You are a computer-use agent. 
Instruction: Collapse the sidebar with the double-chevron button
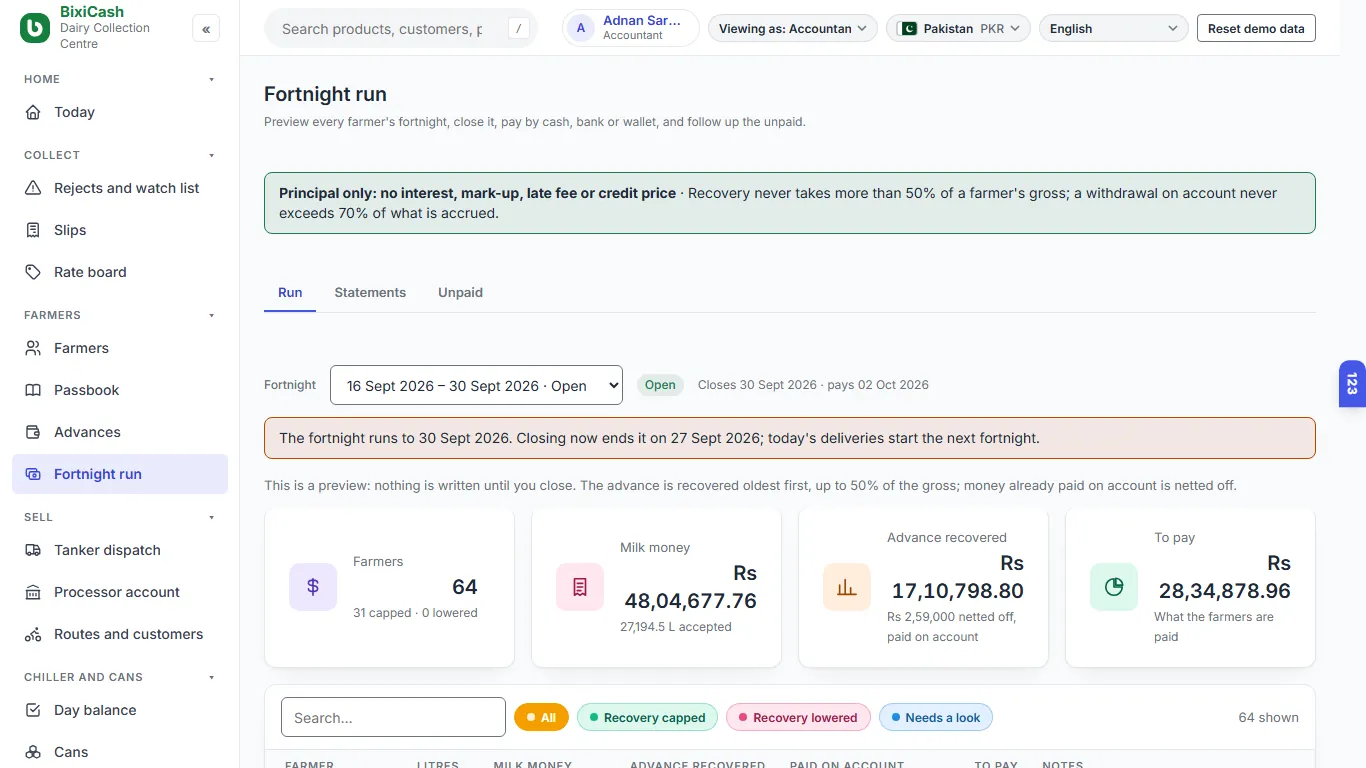[206, 29]
